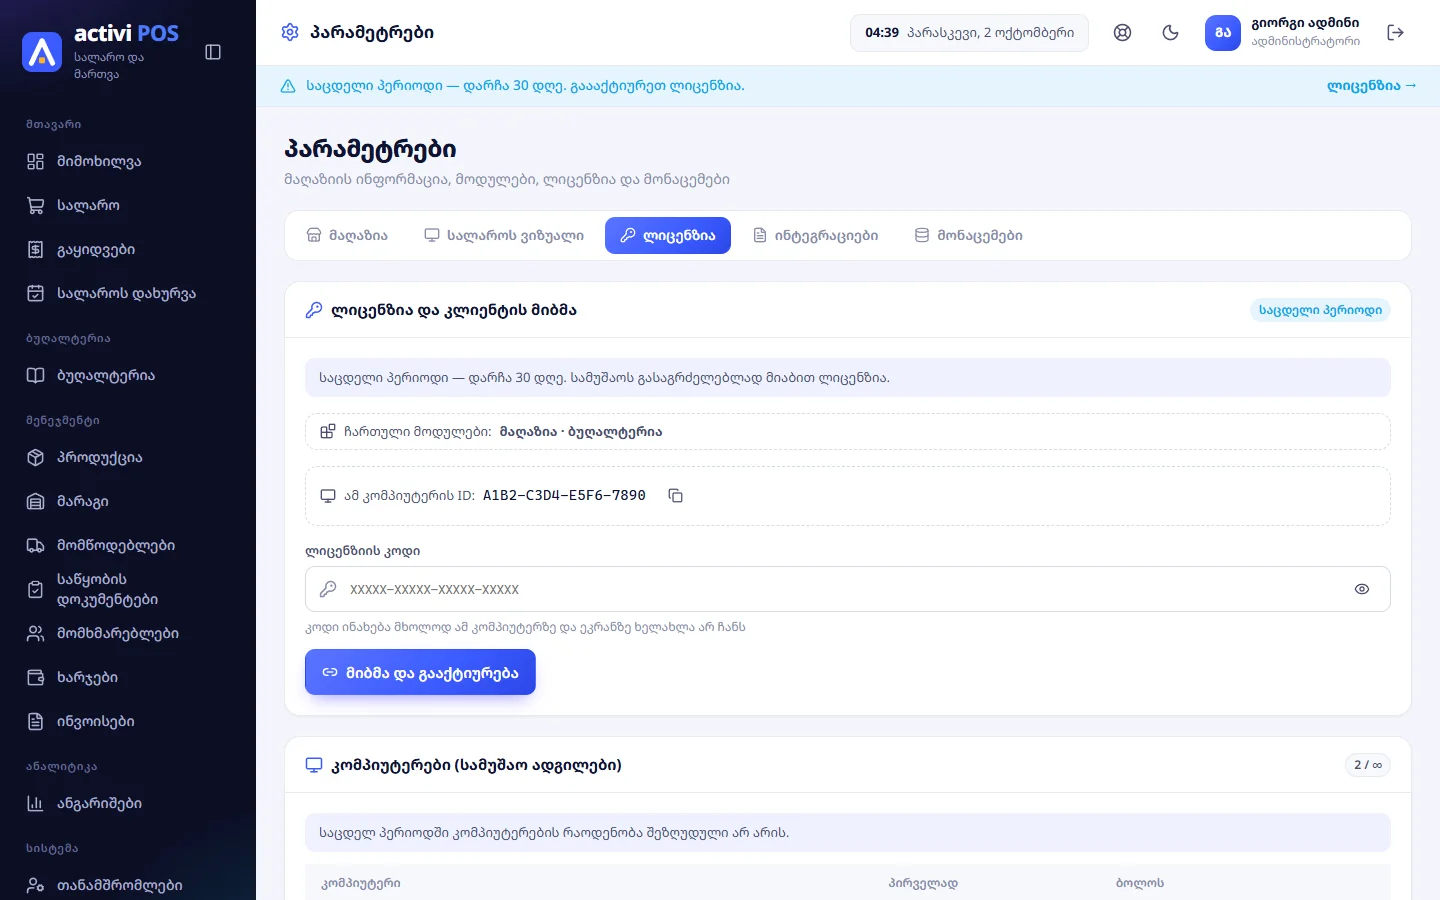Screen dimensions: 1440x900
Task: Click the გიორგი ადმინი user profile
Action: point(1284,33)
